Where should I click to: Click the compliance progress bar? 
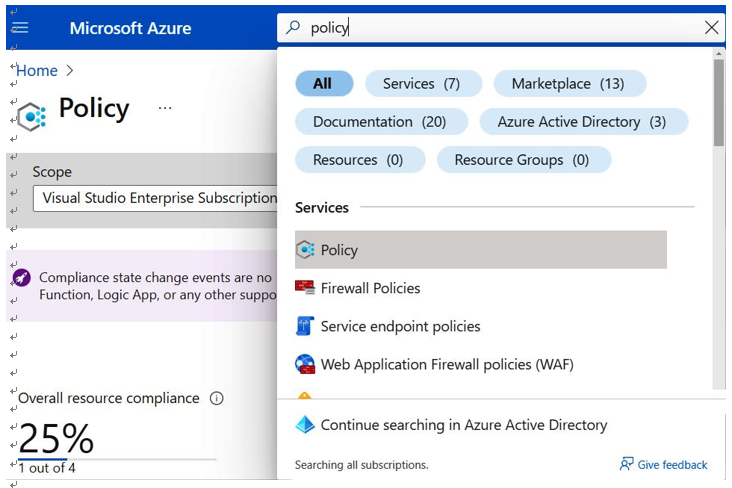(x=117, y=460)
